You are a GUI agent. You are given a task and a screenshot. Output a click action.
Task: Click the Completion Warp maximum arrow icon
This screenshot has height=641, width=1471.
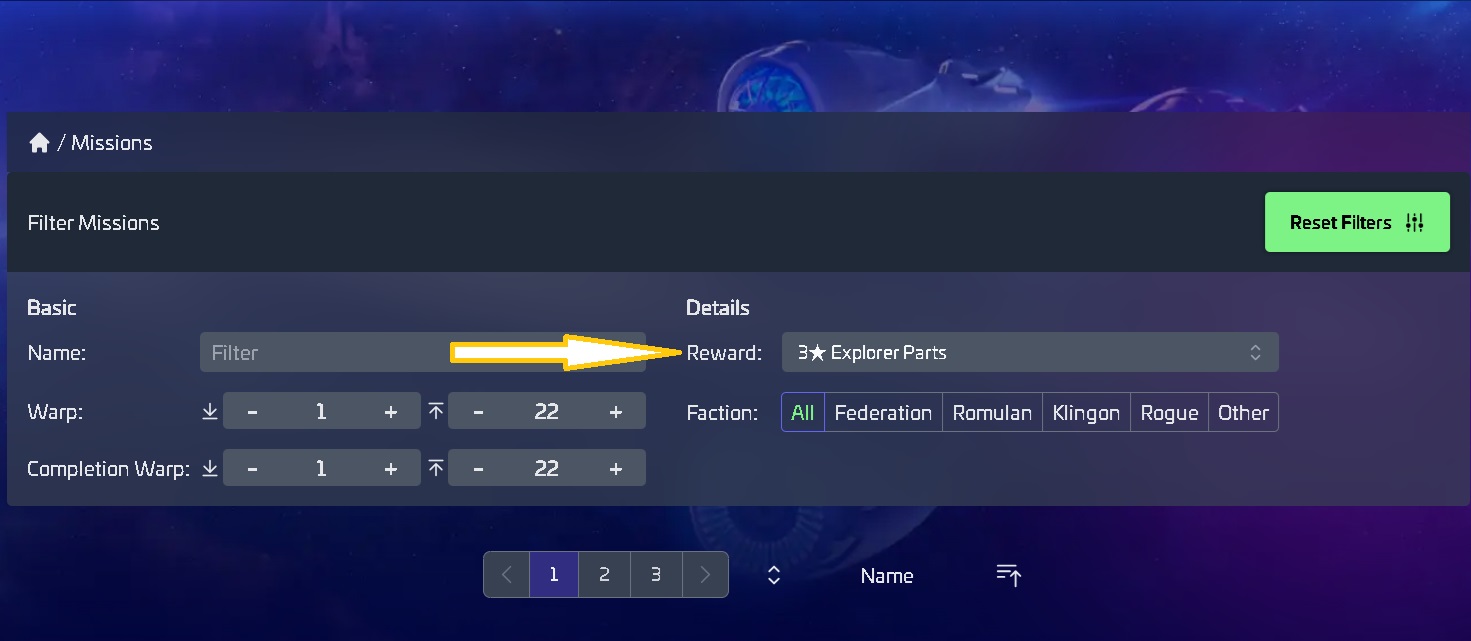[435, 468]
